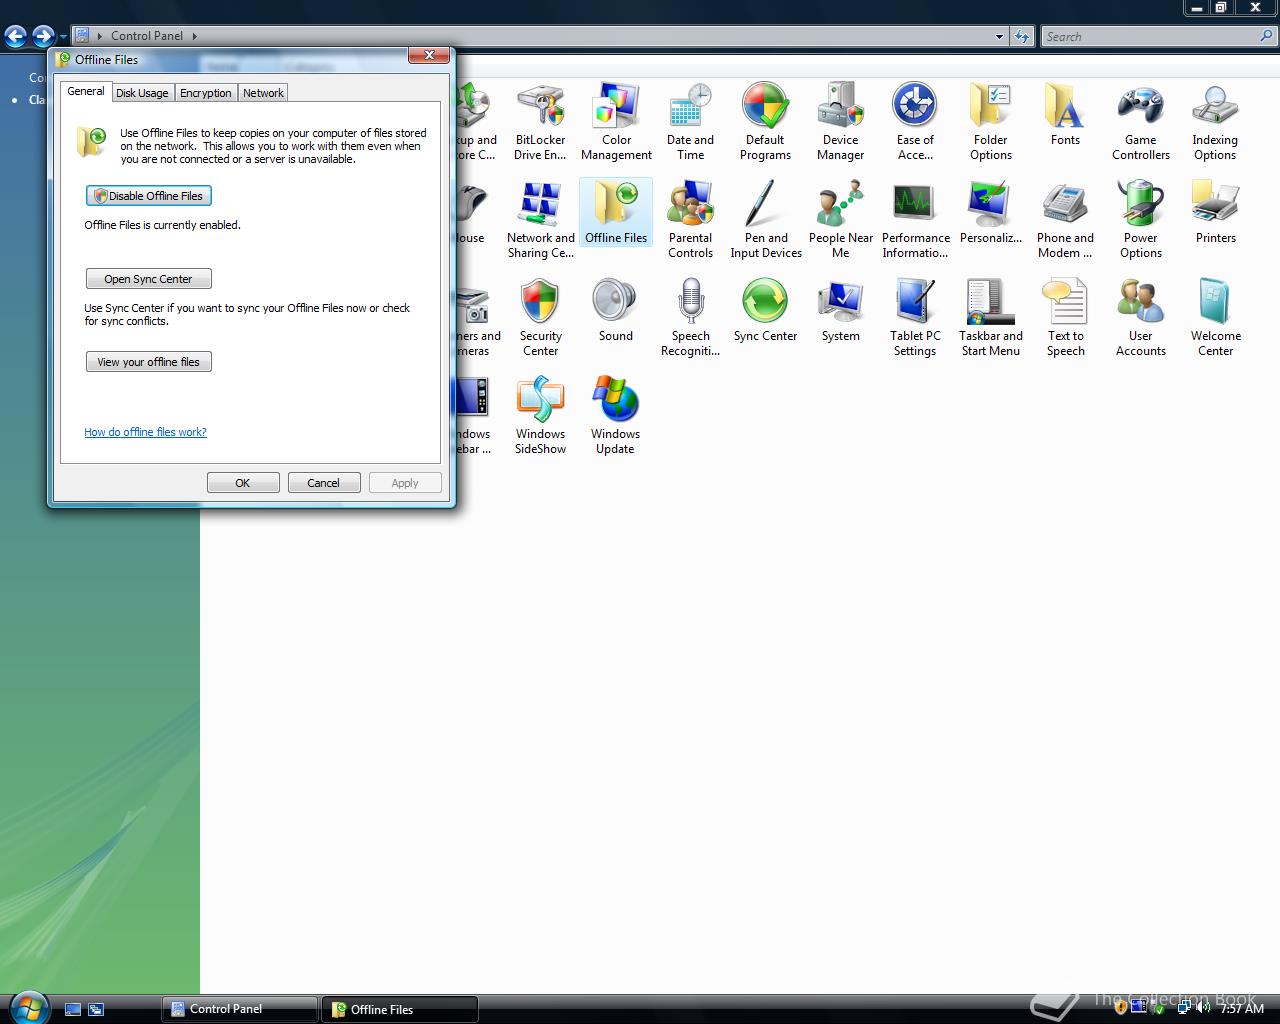Click Switch between windows quick launch icon
This screenshot has width=1280, height=1024.
coord(96,1009)
